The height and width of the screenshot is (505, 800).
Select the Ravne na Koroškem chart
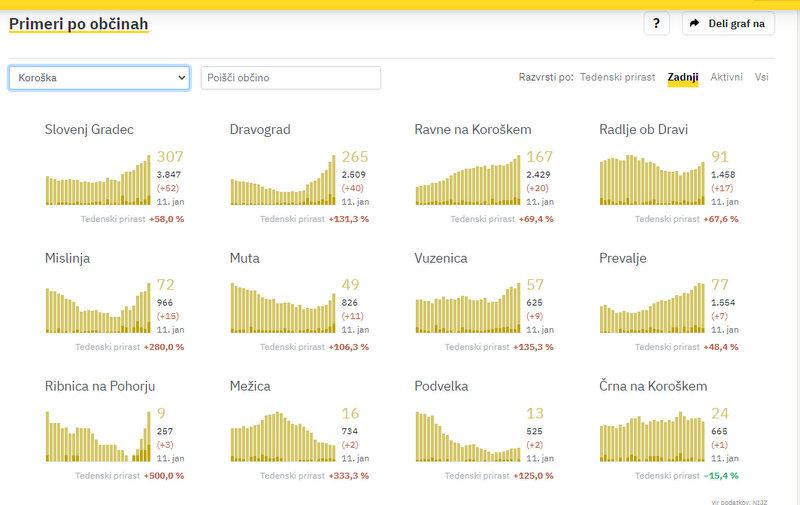468,180
